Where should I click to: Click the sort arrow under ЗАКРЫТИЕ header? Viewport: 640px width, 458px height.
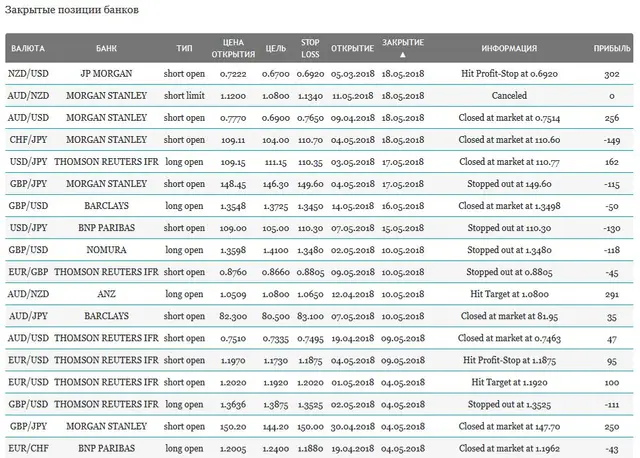coord(402,54)
